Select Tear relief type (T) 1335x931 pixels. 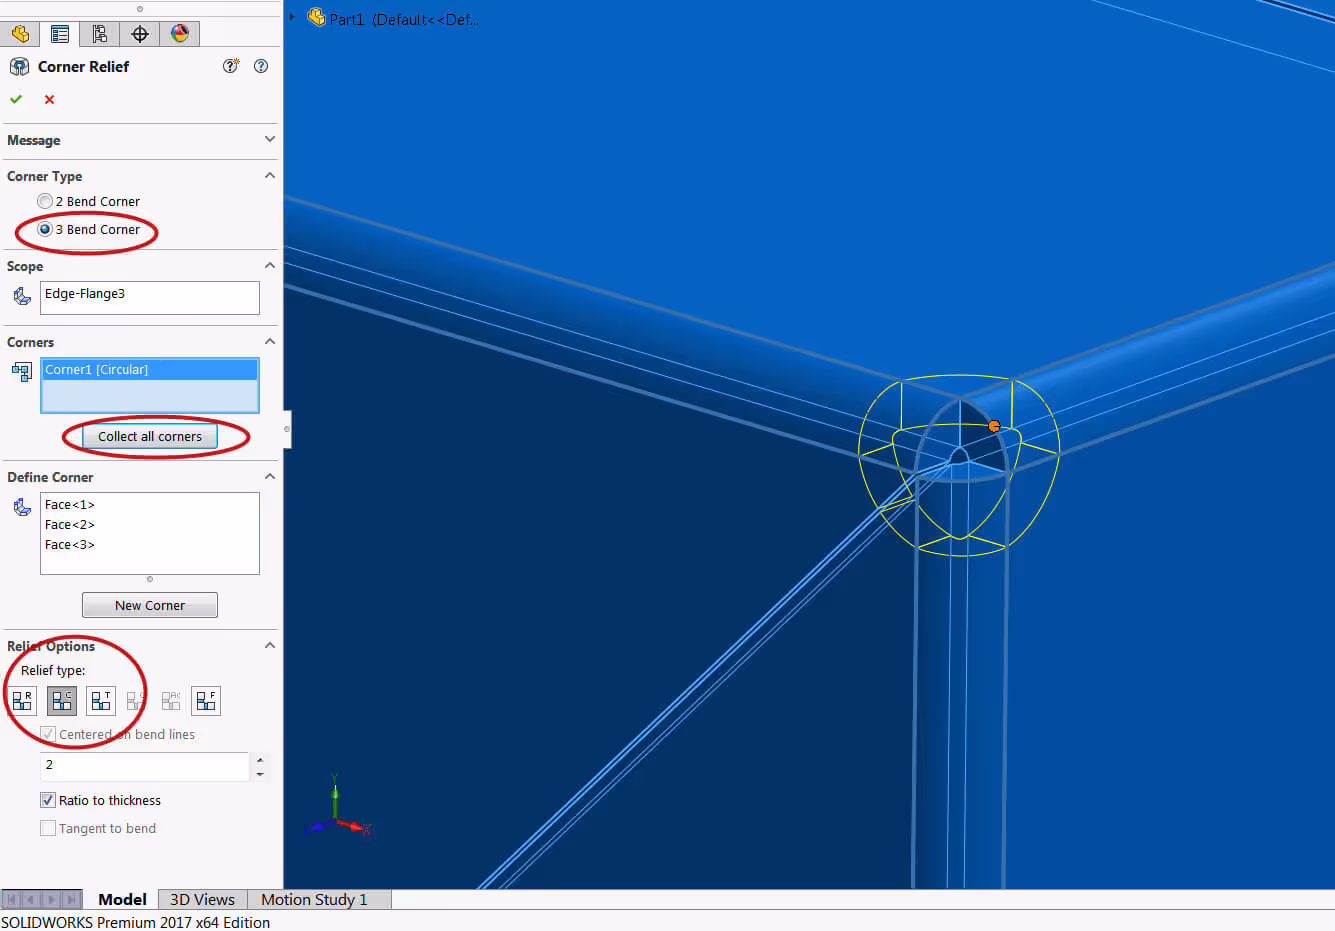click(x=101, y=700)
